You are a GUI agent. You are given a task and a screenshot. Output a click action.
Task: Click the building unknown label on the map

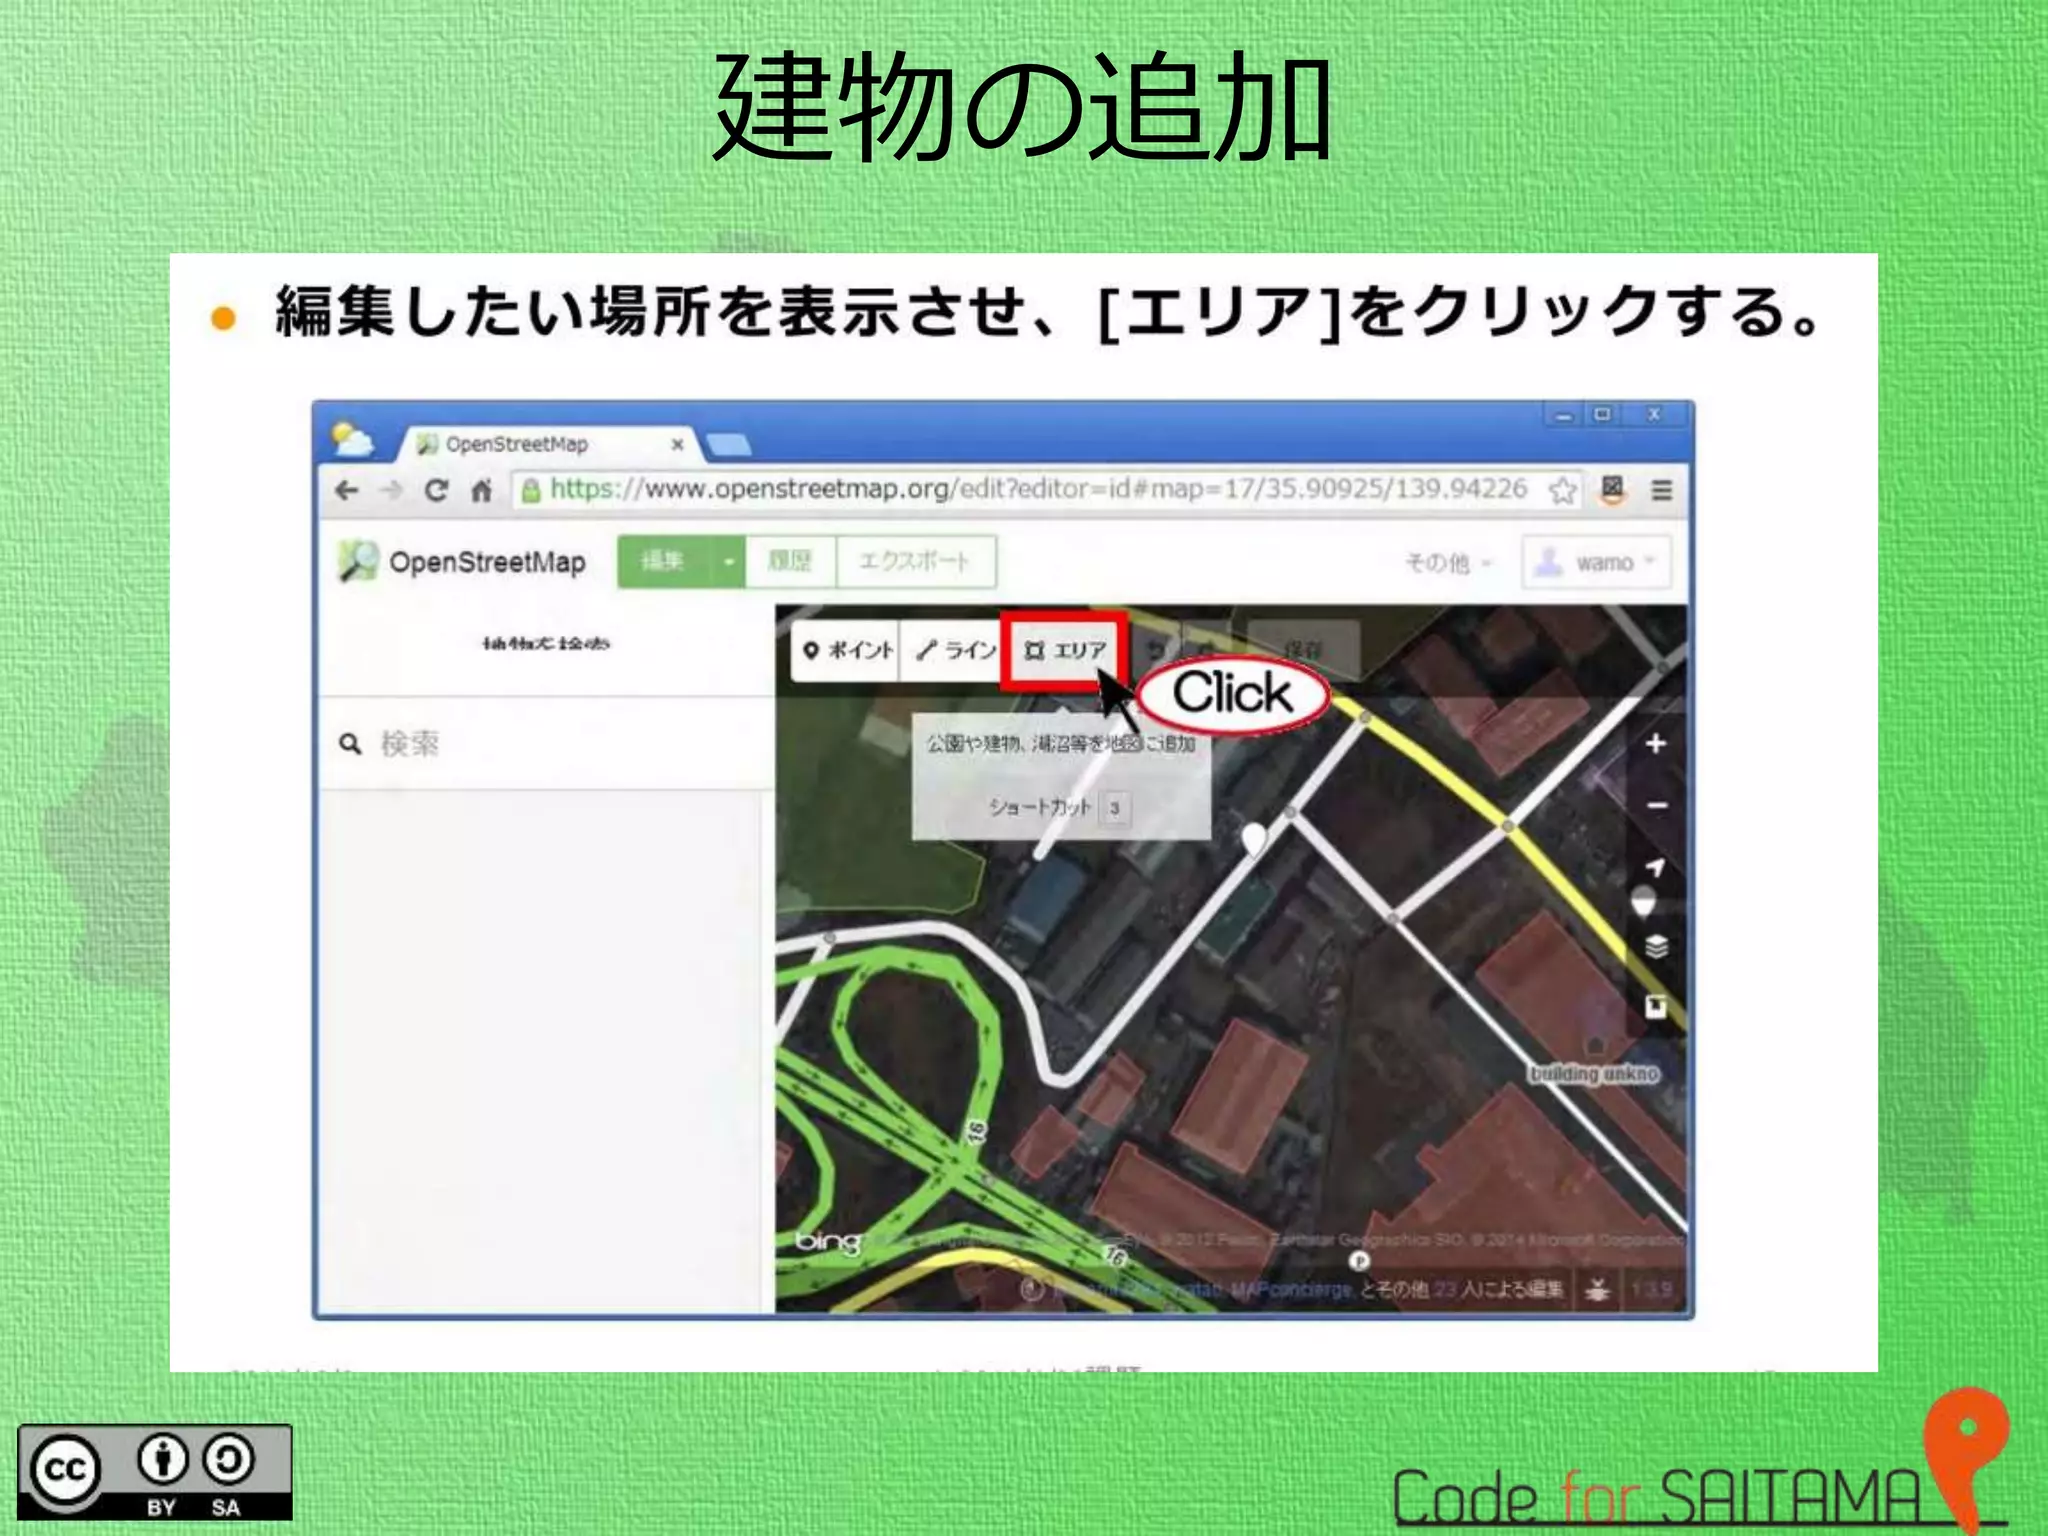tap(1593, 1073)
